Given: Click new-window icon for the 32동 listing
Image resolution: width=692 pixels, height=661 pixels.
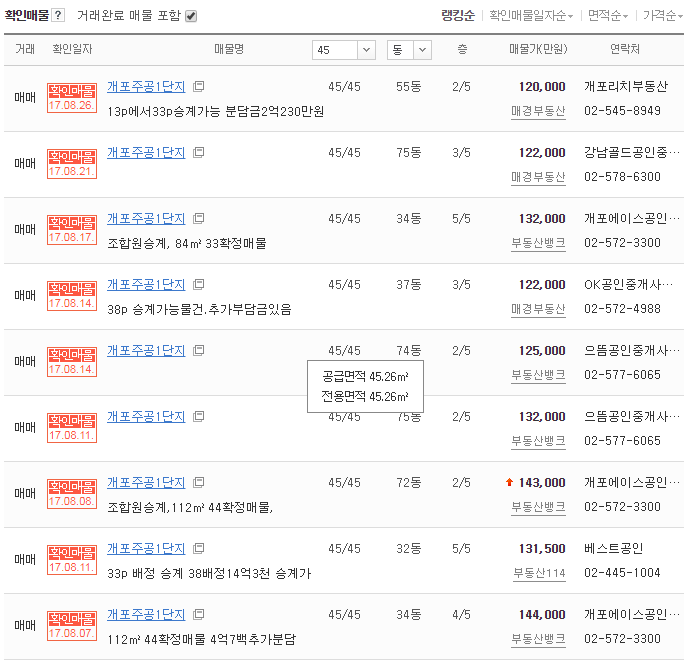Looking at the screenshot, I should [199, 548].
